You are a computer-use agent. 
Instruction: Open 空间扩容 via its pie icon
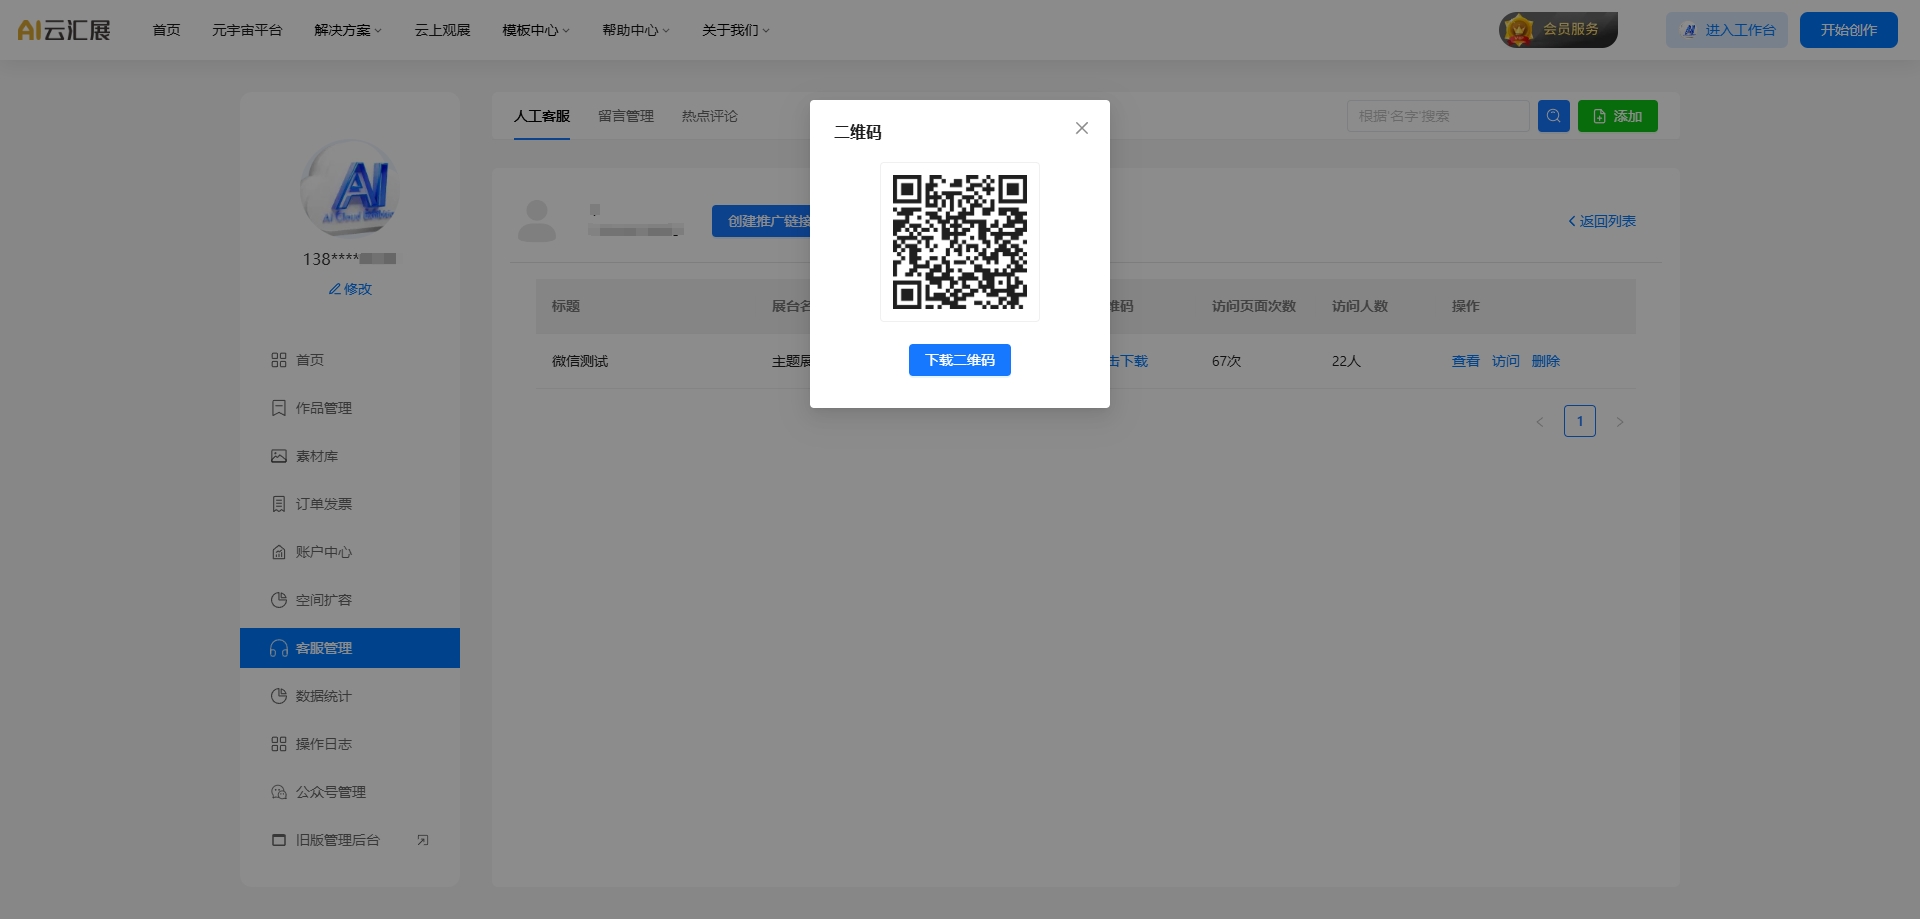(x=280, y=600)
